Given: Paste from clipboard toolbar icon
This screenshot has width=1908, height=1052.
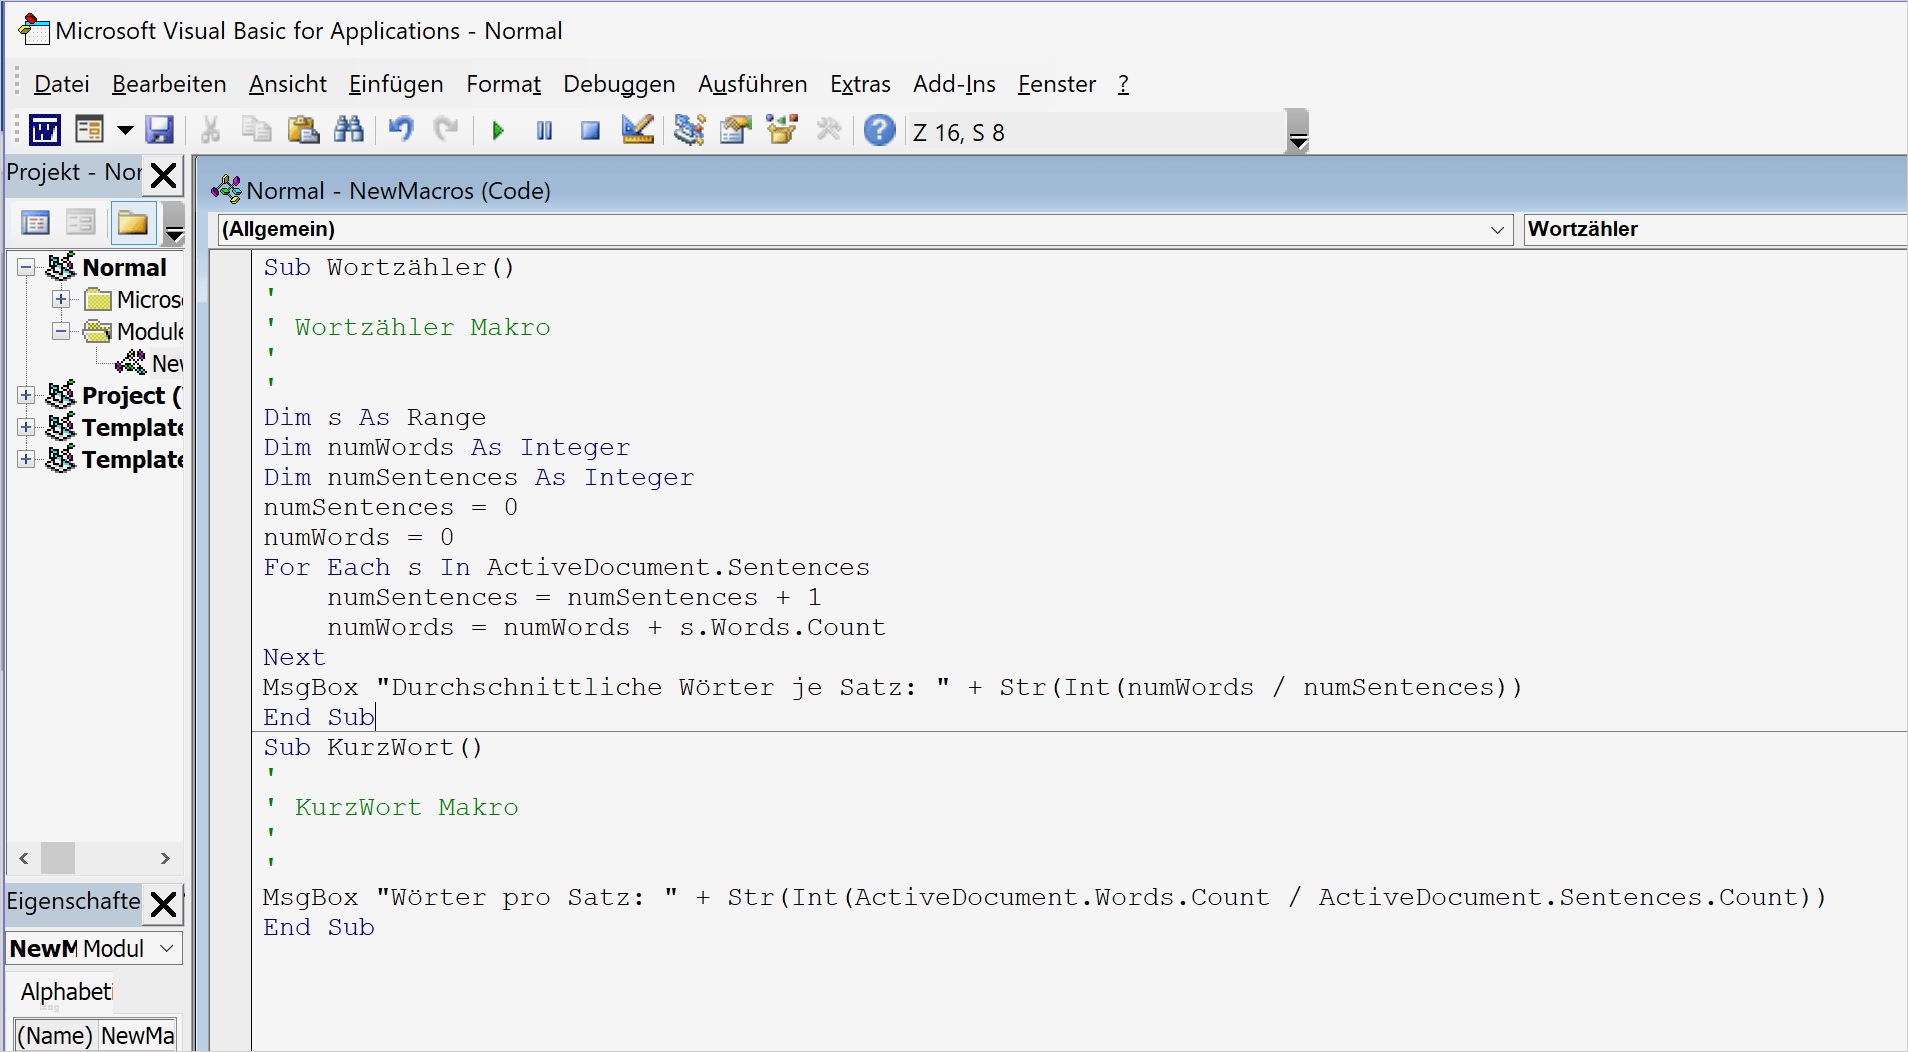Looking at the screenshot, I should 303,131.
